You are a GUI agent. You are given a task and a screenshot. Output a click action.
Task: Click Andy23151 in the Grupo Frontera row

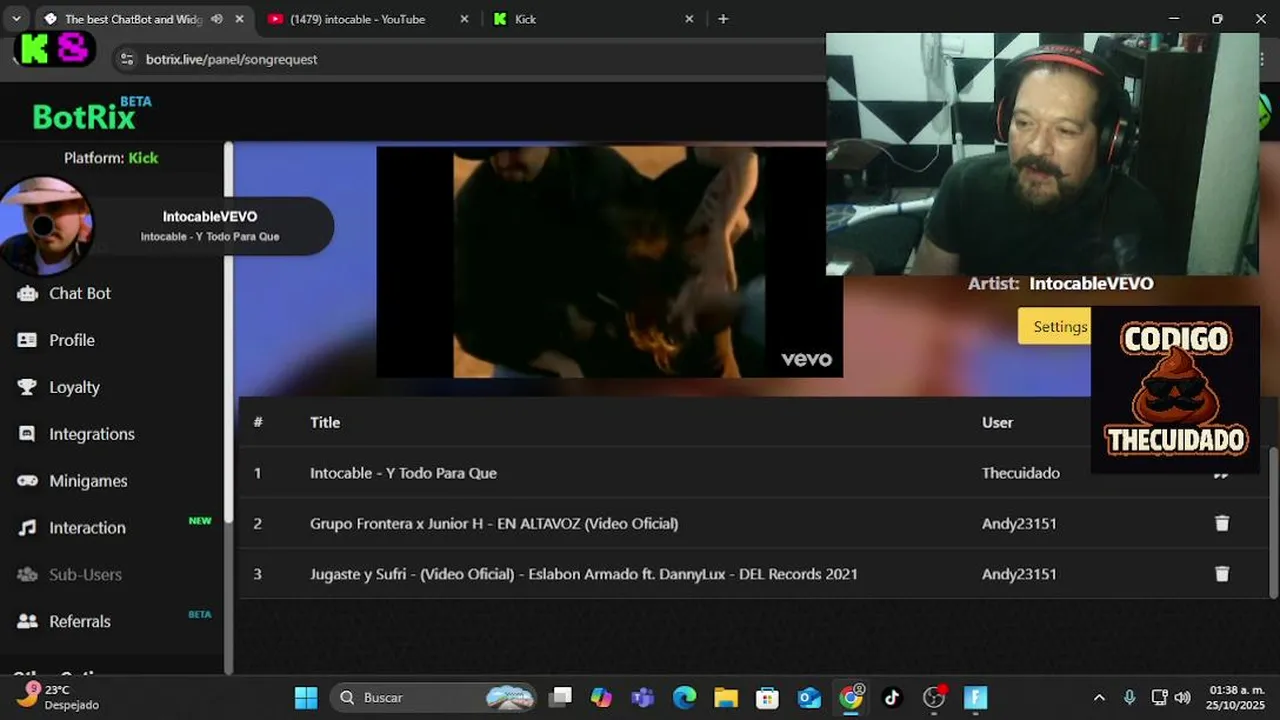tap(1019, 523)
